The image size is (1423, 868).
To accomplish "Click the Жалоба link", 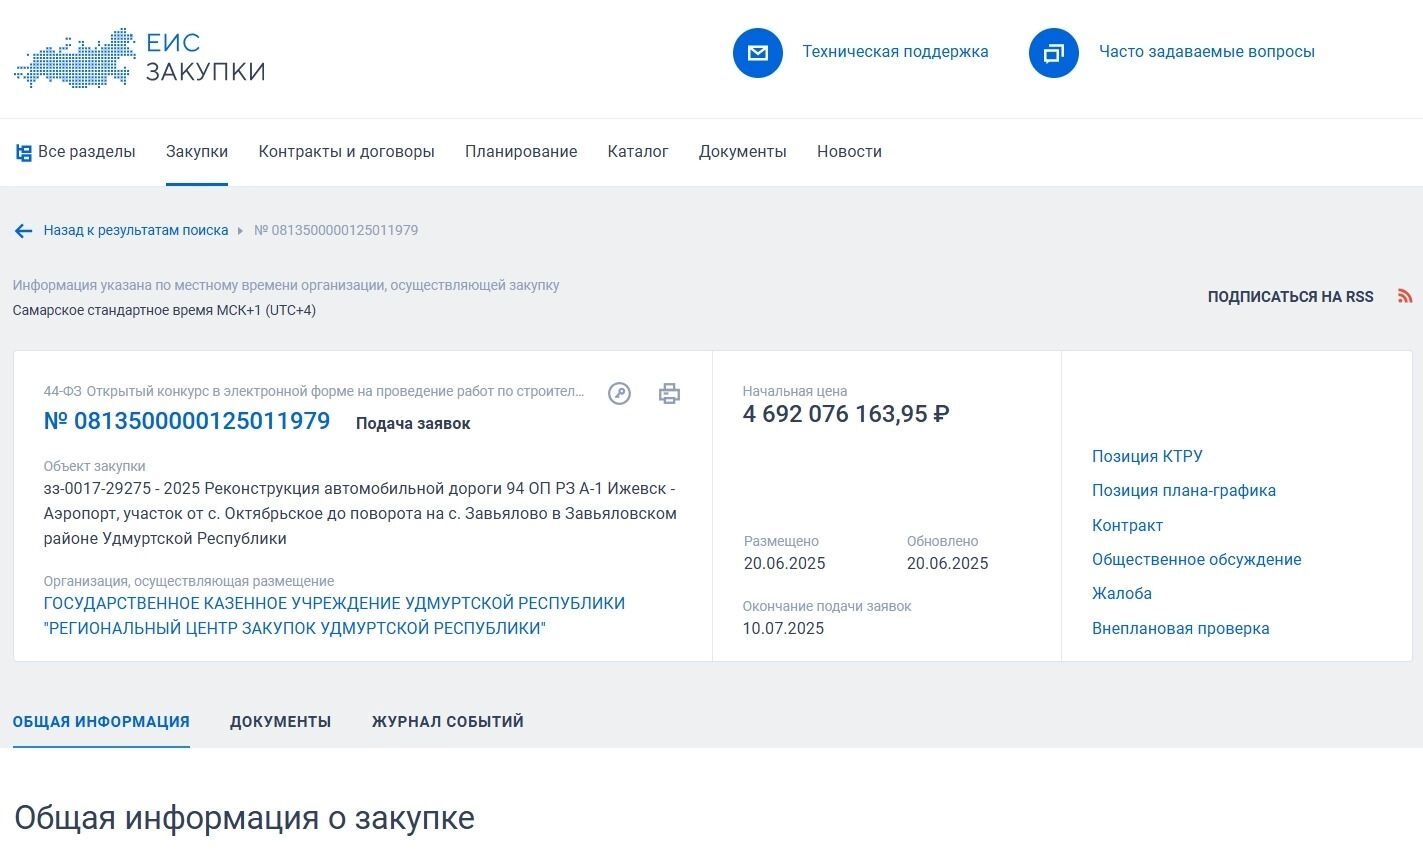I will pyautogui.click(x=1122, y=594).
